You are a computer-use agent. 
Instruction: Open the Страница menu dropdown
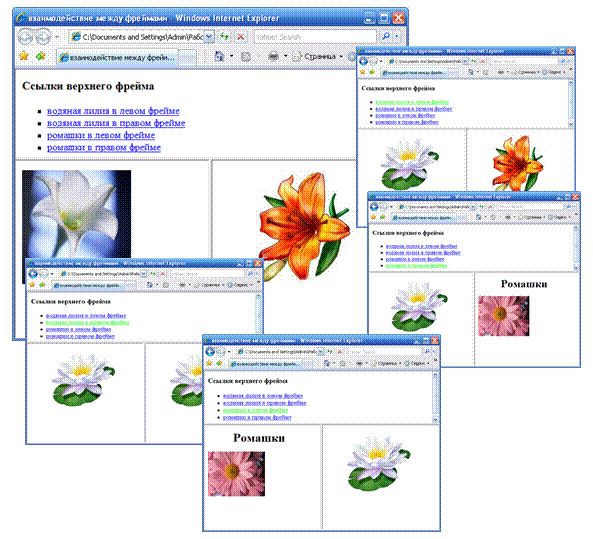(x=317, y=56)
